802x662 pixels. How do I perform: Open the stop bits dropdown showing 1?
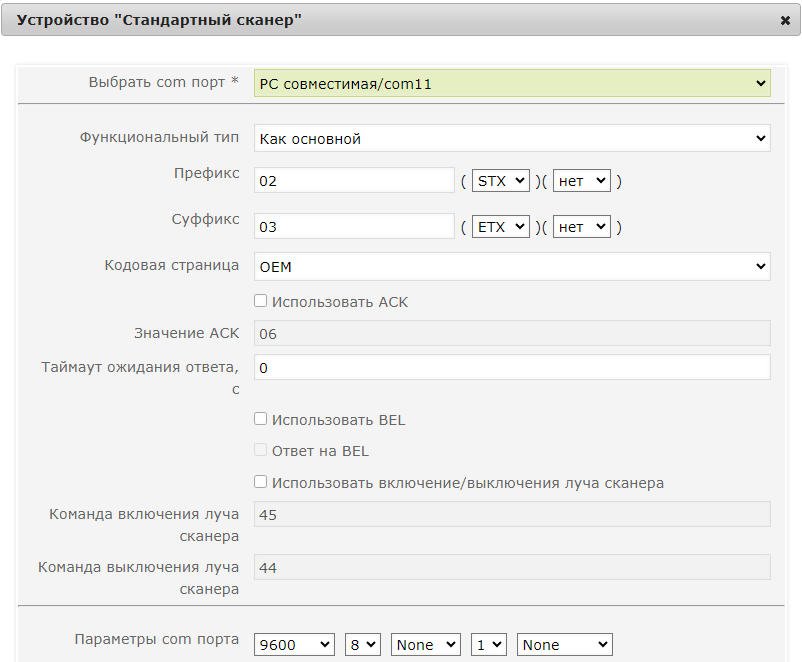[489, 645]
